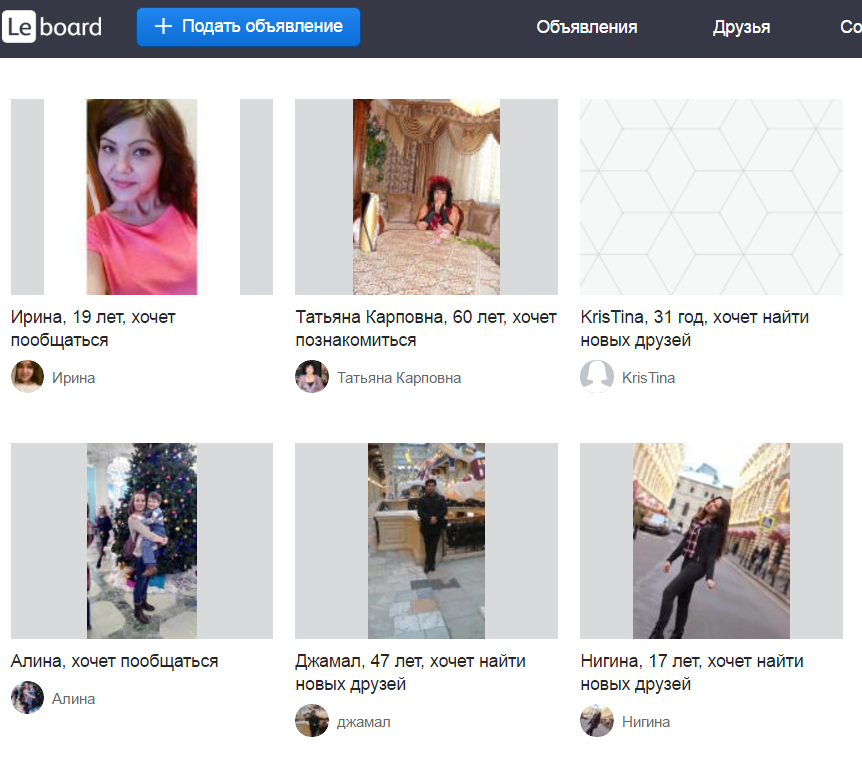Click the small avatar beside username Алина
Screen dimensions: 862x776
(27, 698)
